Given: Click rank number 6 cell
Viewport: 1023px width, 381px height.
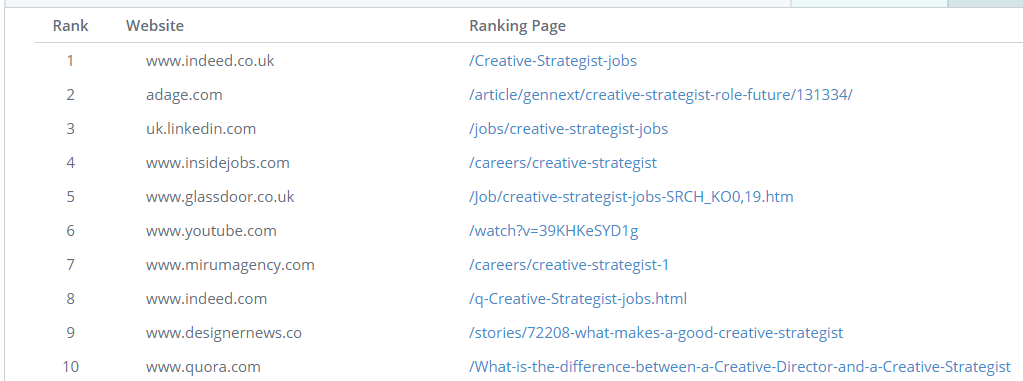Looking at the screenshot, I should (70, 231).
